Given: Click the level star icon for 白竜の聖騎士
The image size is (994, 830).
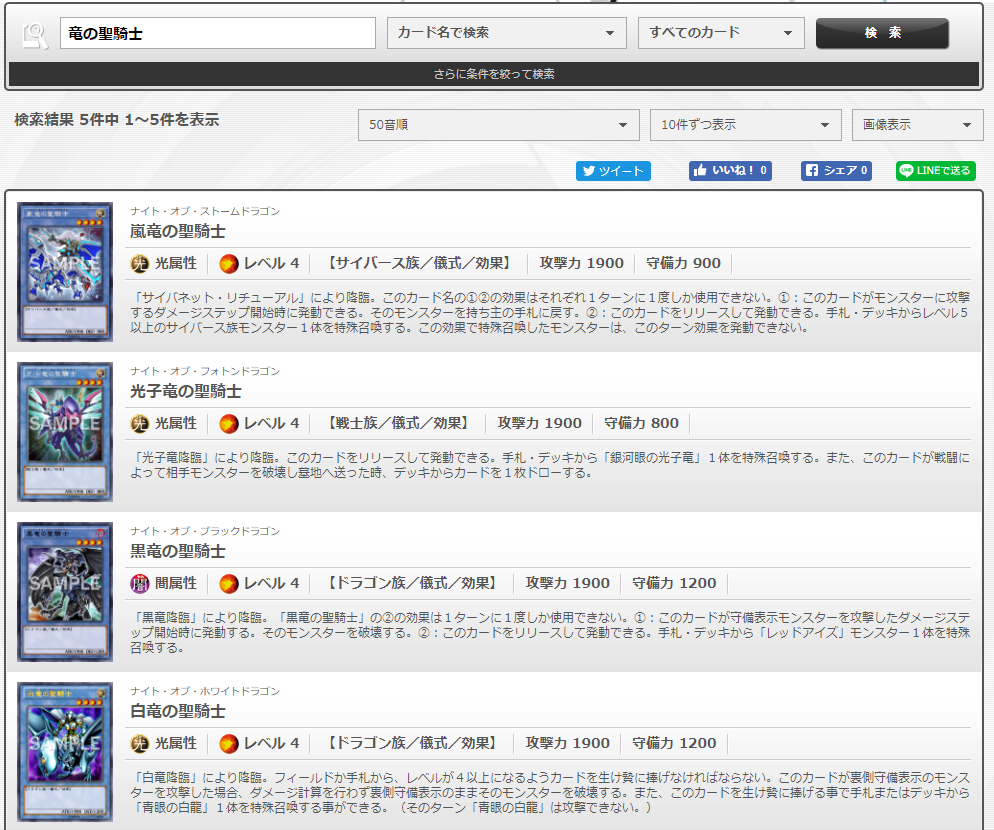Looking at the screenshot, I should 229,744.
